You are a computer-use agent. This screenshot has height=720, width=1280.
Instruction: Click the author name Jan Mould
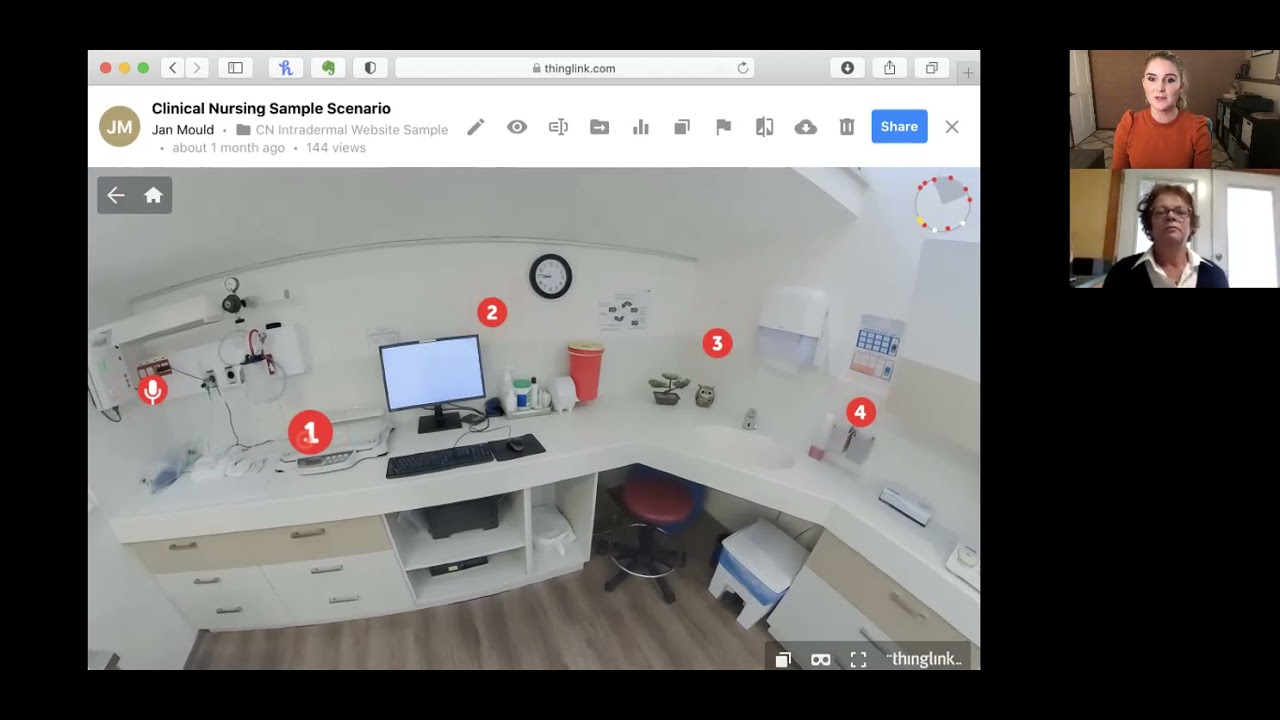click(183, 130)
